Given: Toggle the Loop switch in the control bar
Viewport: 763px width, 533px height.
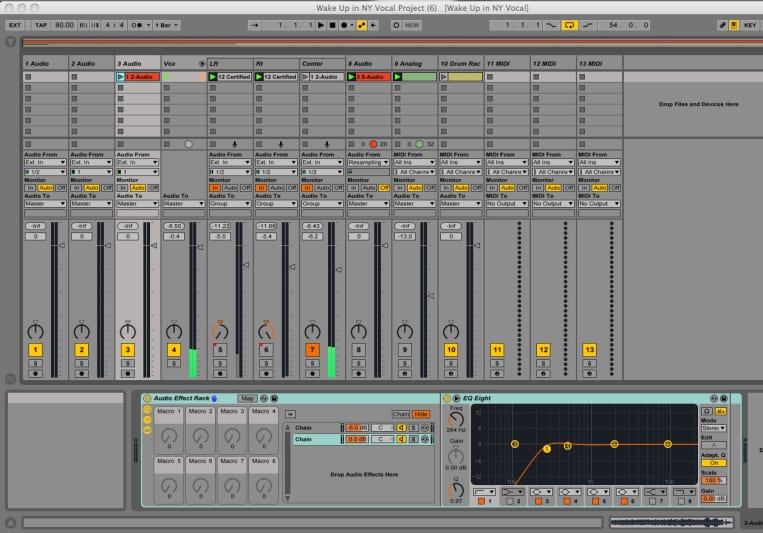Looking at the screenshot, I should (x=569, y=25).
